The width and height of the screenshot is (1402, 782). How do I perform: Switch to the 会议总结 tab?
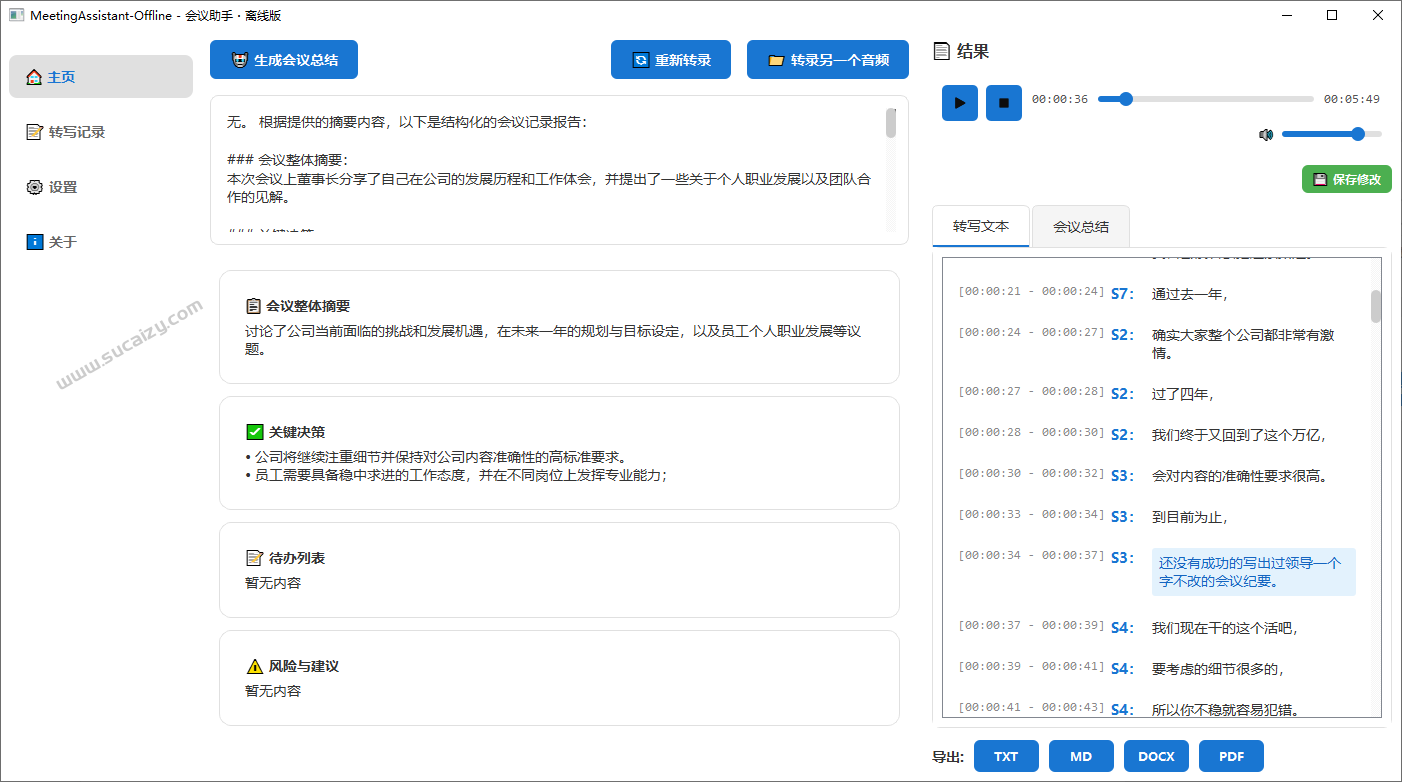[x=1080, y=226]
